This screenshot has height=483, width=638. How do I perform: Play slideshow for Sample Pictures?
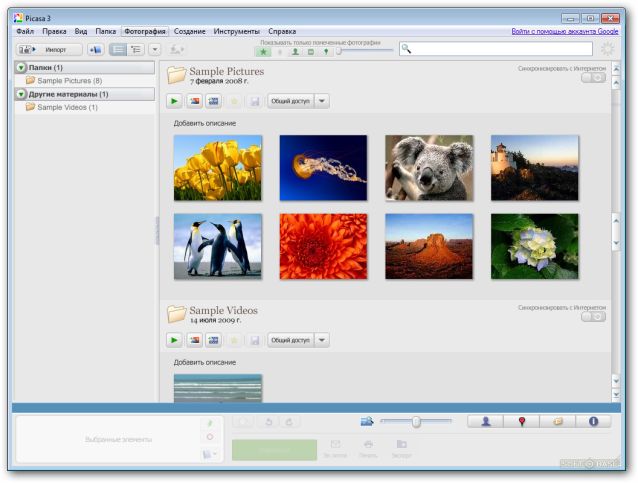(174, 101)
